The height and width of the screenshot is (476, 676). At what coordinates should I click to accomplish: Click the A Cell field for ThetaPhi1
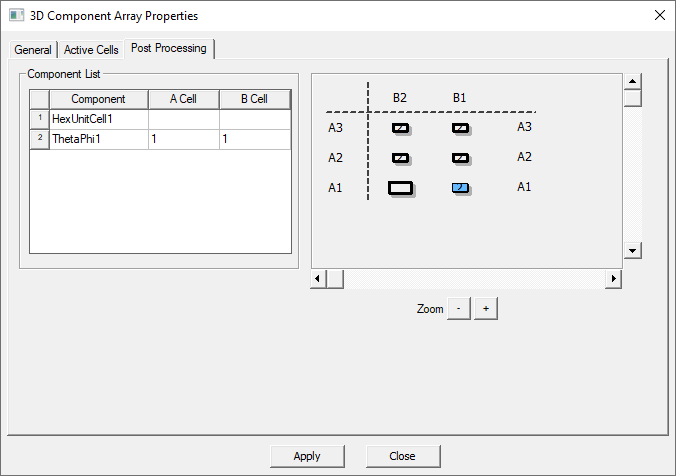(183, 140)
